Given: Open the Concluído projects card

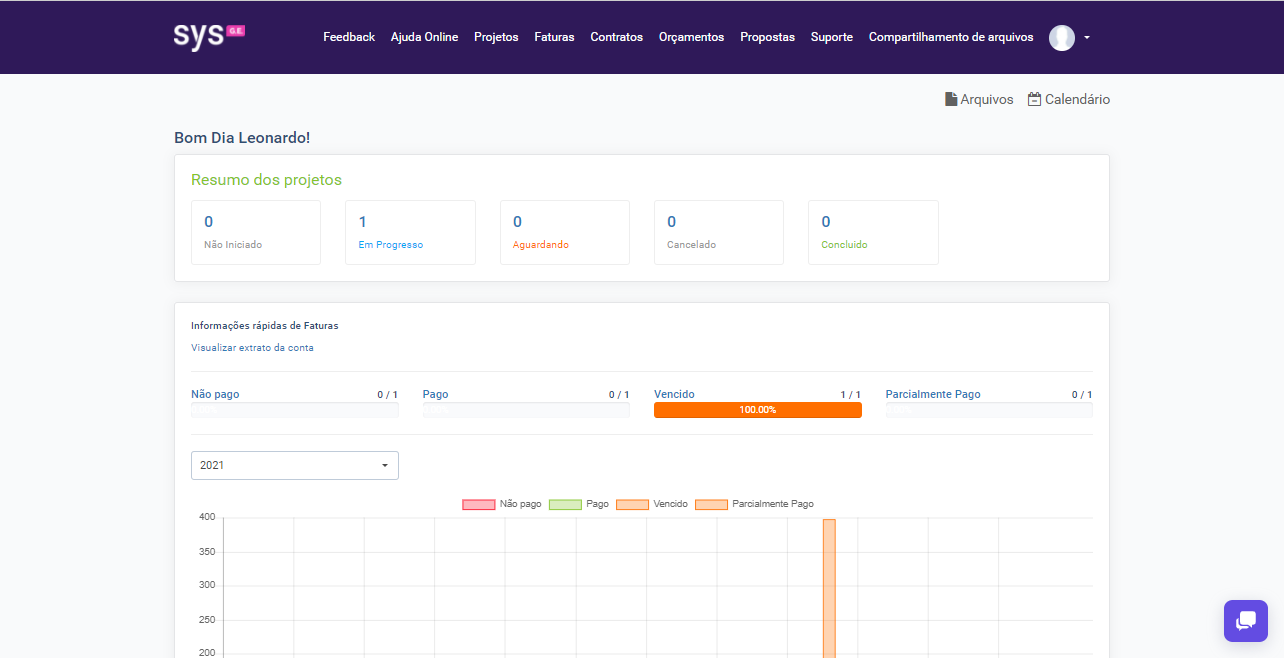Looking at the screenshot, I should pyautogui.click(x=872, y=232).
